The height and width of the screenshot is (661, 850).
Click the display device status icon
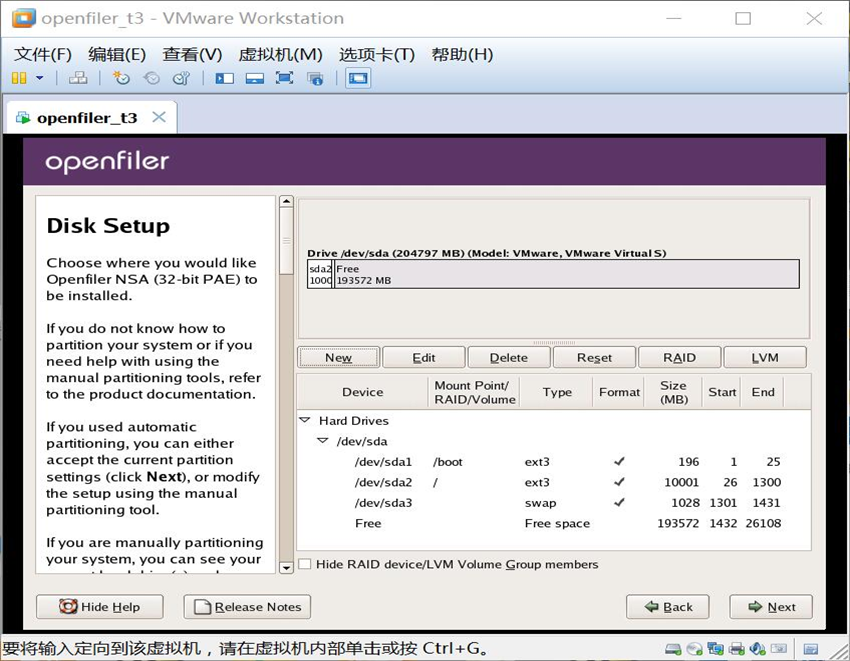[779, 649]
